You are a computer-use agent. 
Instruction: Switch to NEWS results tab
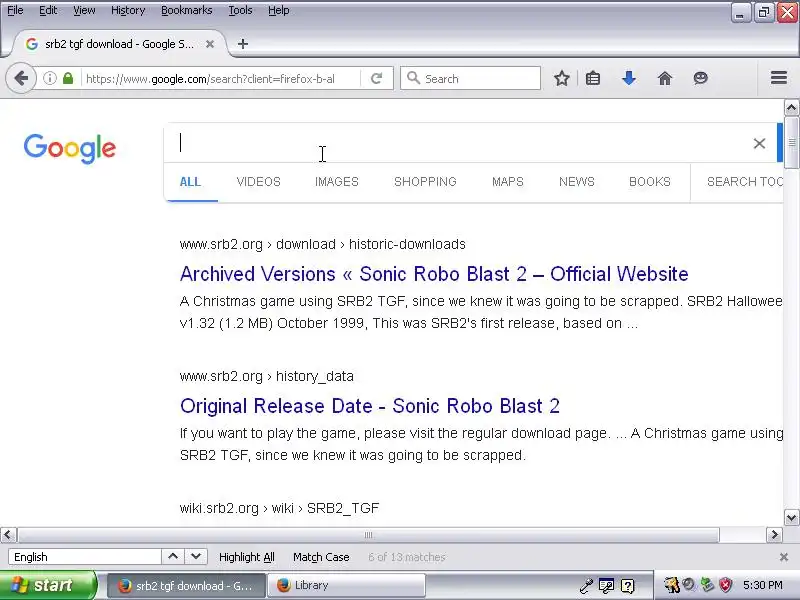577,182
